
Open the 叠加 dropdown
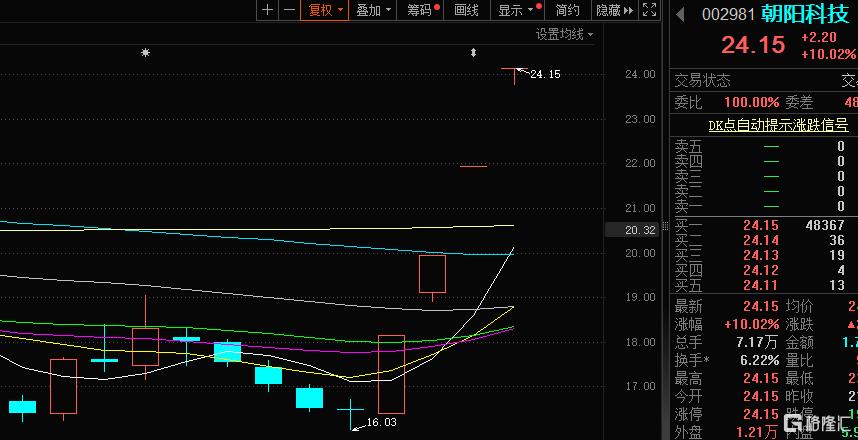point(373,10)
